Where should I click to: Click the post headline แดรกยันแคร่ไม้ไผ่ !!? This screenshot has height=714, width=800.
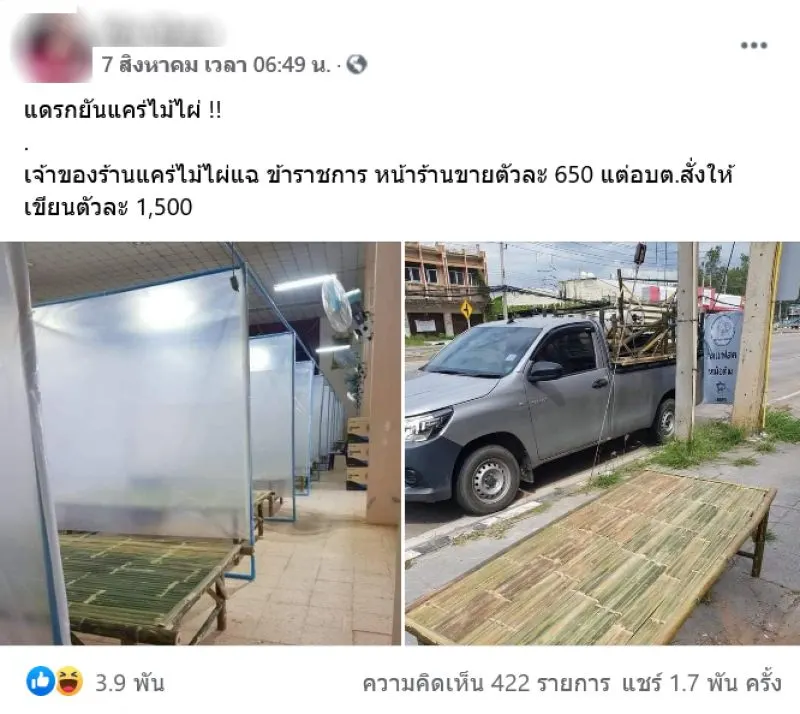tap(123, 111)
